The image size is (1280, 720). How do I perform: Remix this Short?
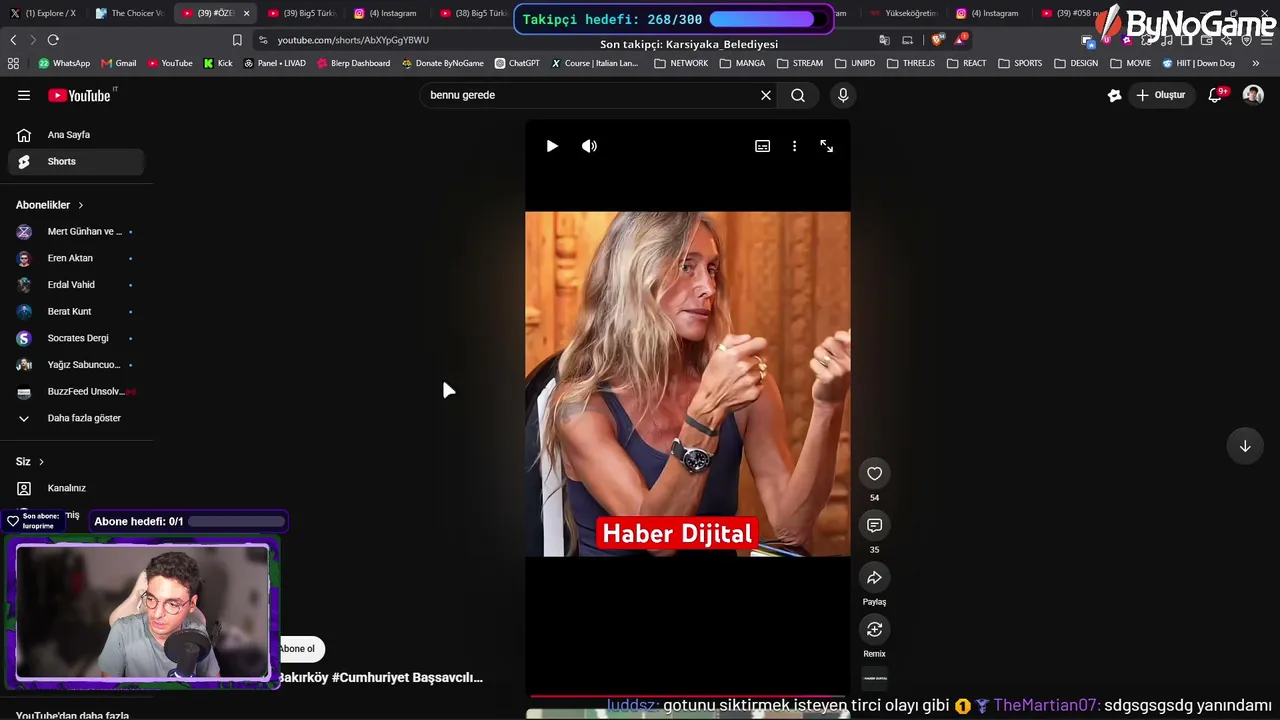(874, 629)
